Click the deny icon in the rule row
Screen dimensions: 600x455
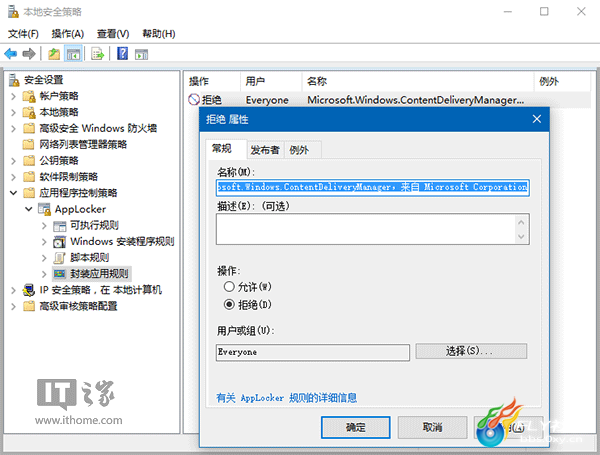click(194, 99)
